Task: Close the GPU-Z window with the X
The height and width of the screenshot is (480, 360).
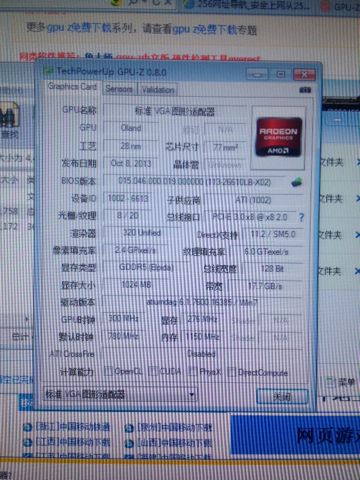Action: (304, 74)
